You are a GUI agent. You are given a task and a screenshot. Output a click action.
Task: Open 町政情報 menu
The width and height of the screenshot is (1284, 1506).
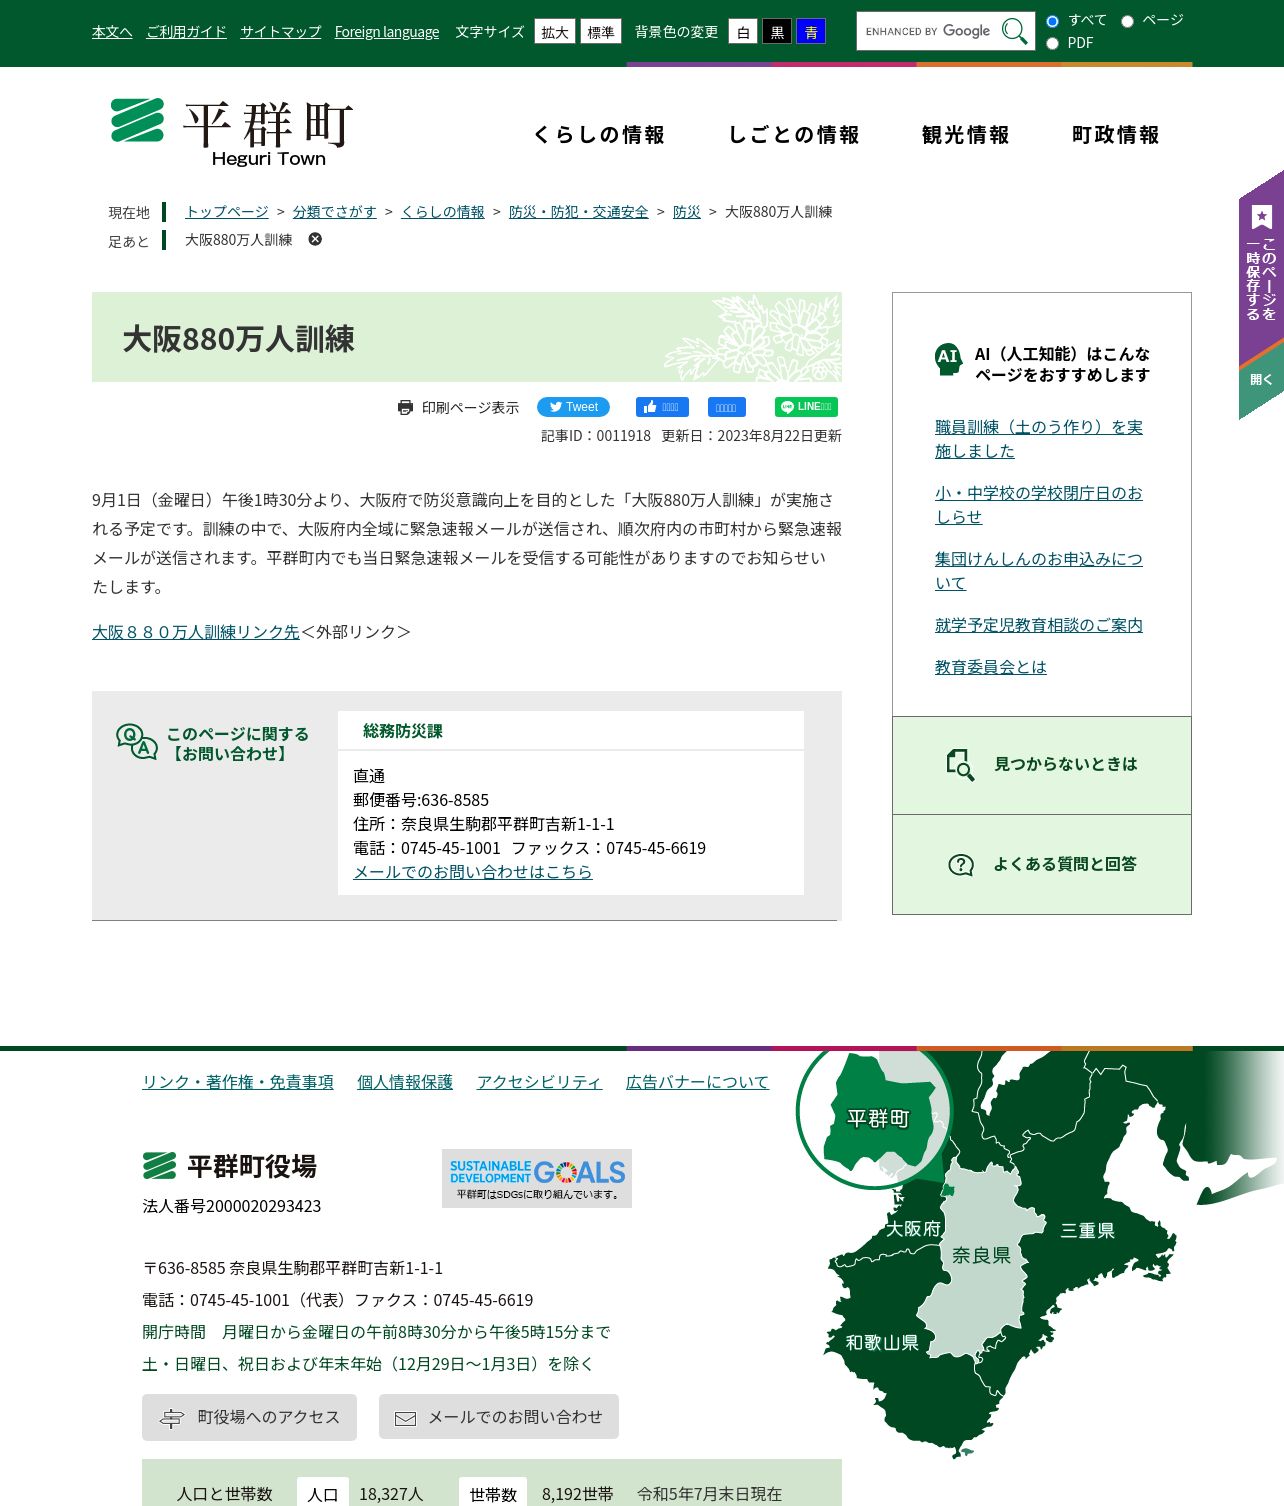[1116, 135]
